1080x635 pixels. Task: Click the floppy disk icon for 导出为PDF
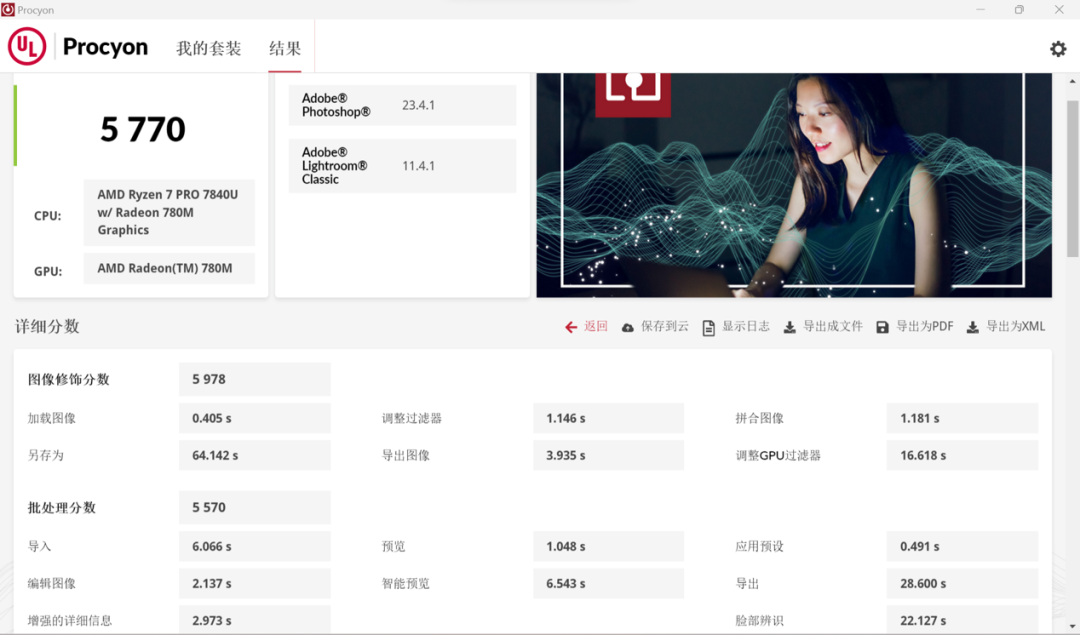pyautogui.click(x=882, y=327)
